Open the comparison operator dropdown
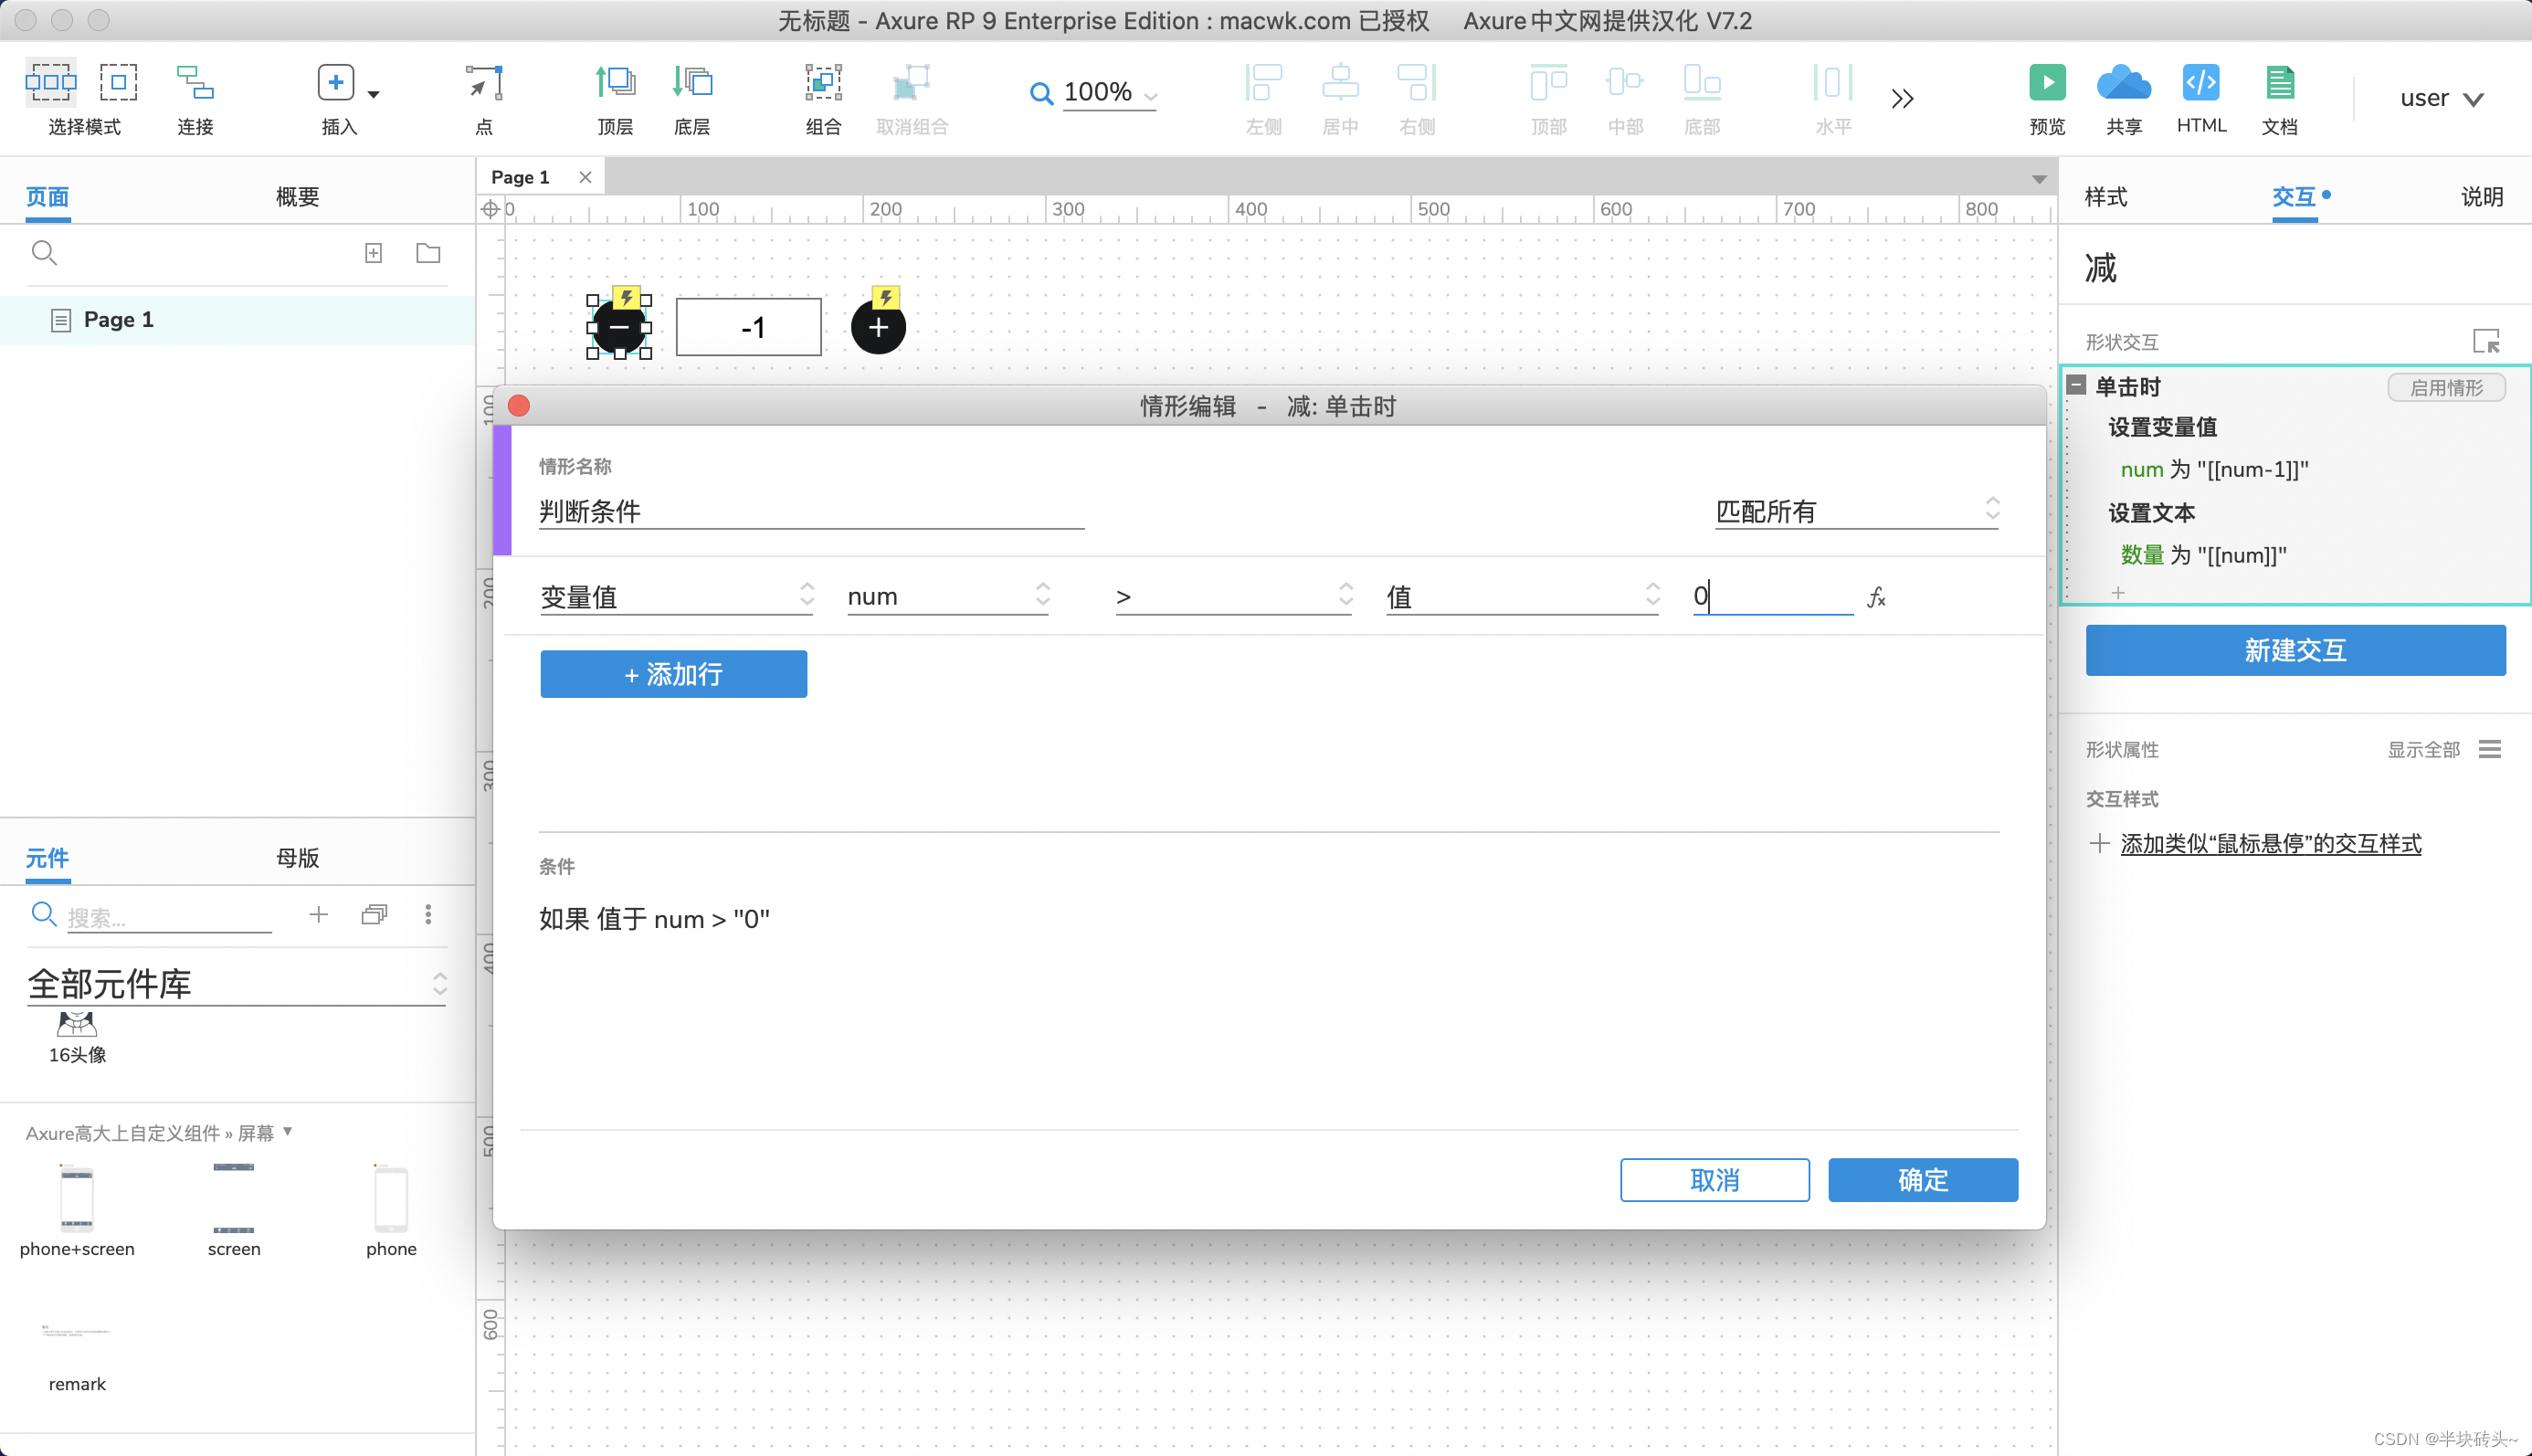The height and width of the screenshot is (1456, 2532). (x=1233, y=597)
